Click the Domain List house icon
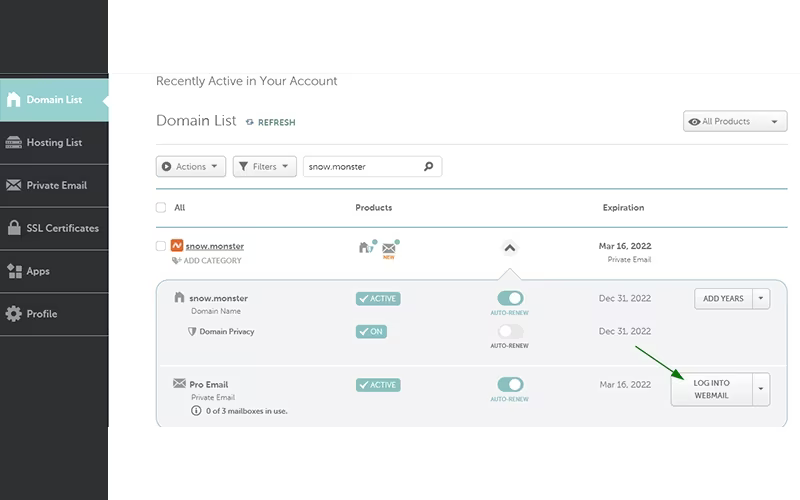The width and height of the screenshot is (800, 500). click(14, 99)
